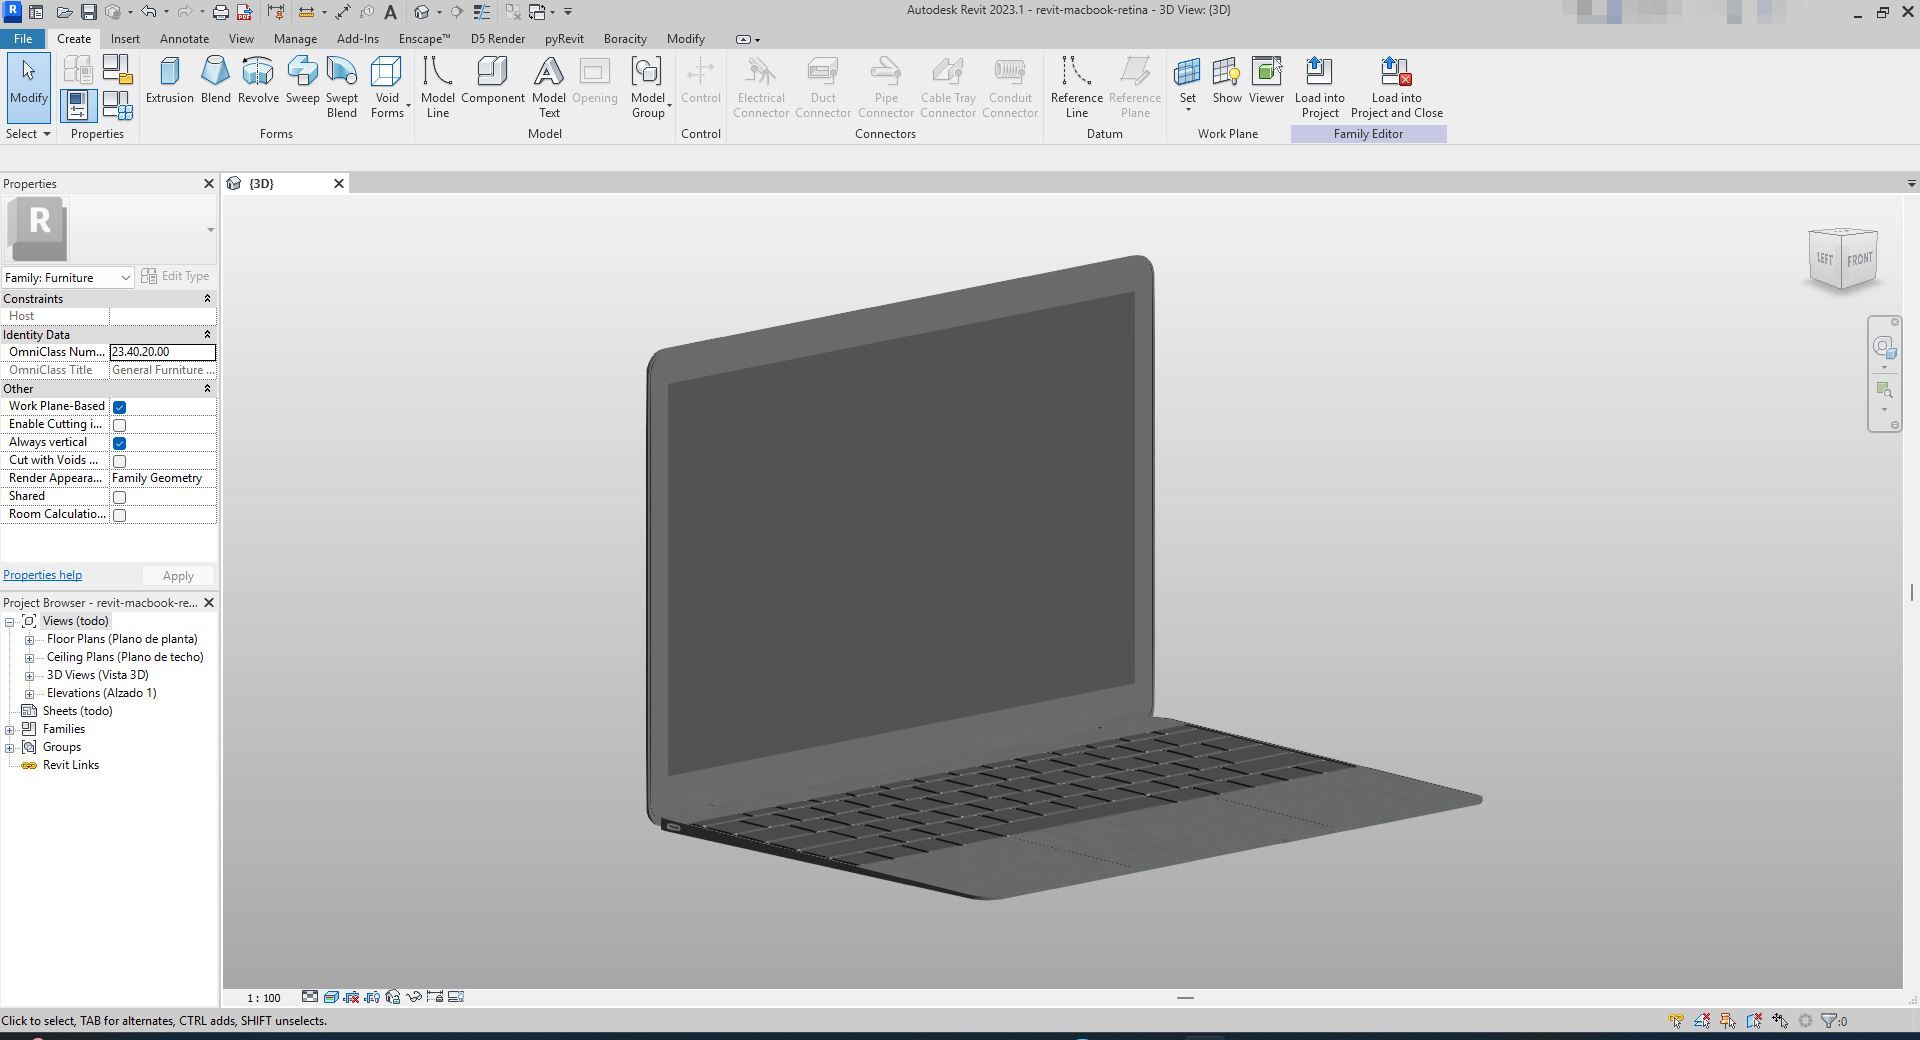Click Load into Project
This screenshot has height=1040, width=1920.
tap(1320, 87)
